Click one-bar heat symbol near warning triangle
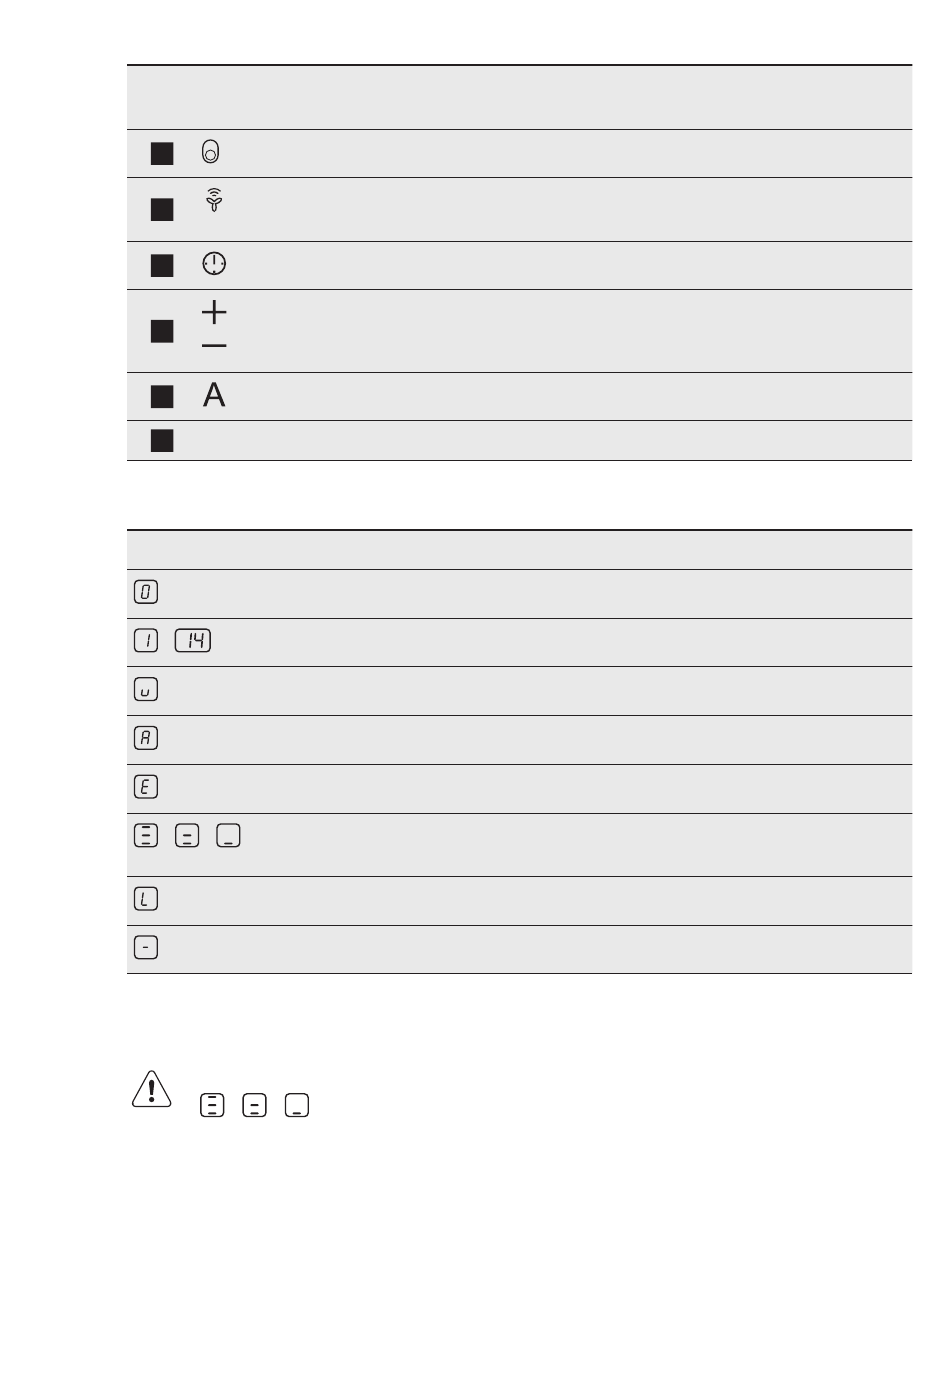Screen dimensions: 950x1374 pos(296,1105)
